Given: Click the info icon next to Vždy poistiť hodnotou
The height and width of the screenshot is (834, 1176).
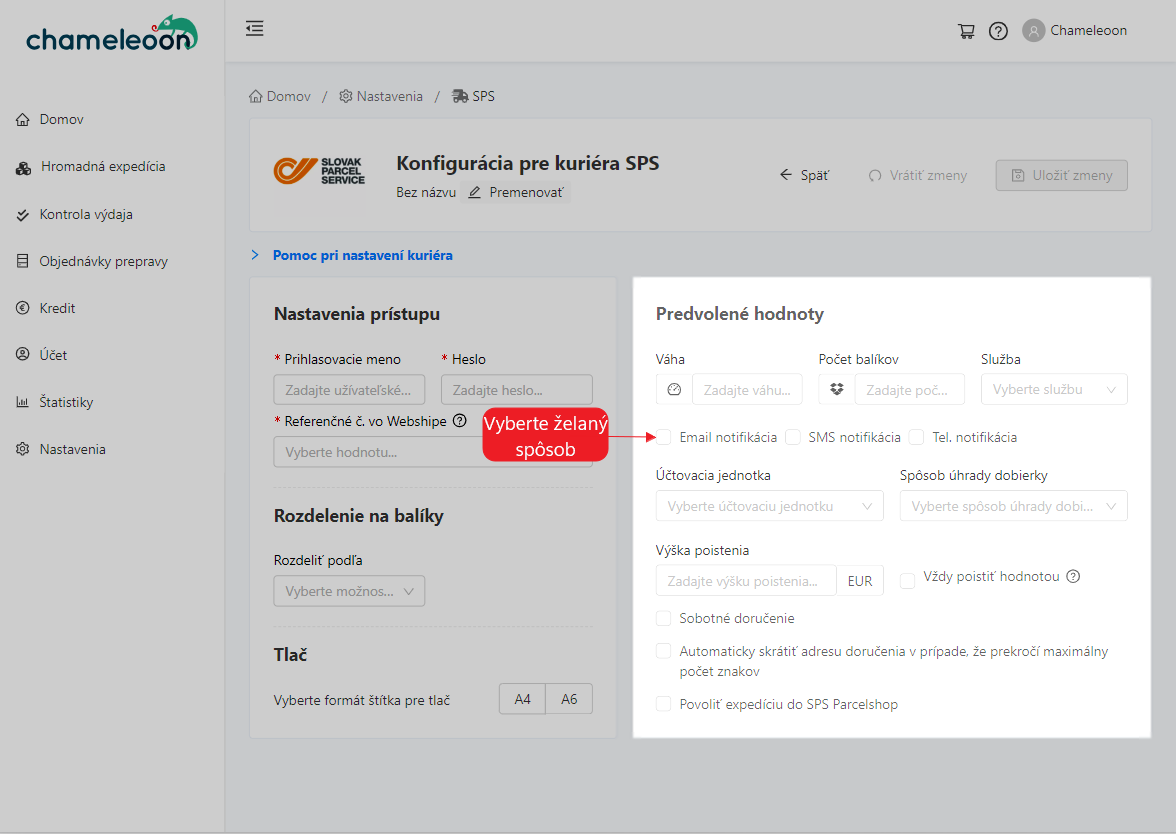Looking at the screenshot, I should point(1073,577).
